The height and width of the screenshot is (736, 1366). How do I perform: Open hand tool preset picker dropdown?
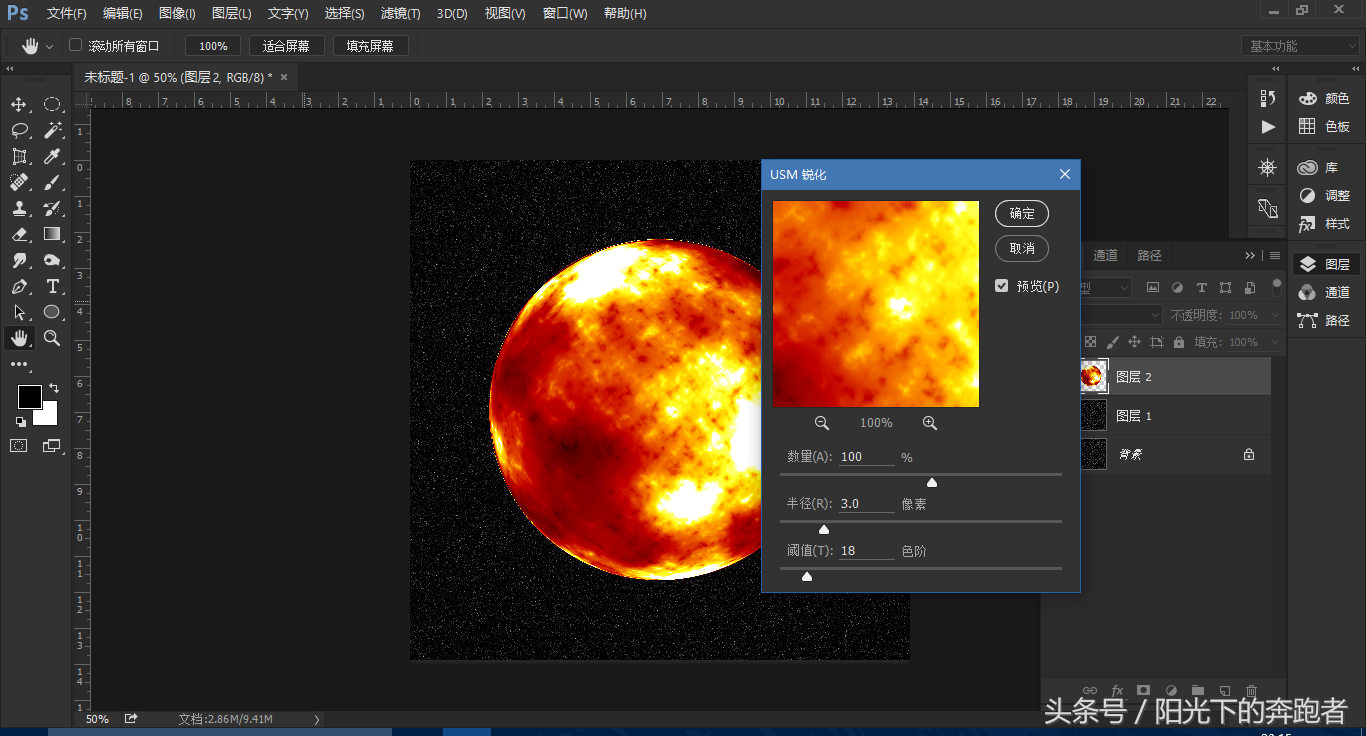pyautogui.click(x=49, y=46)
